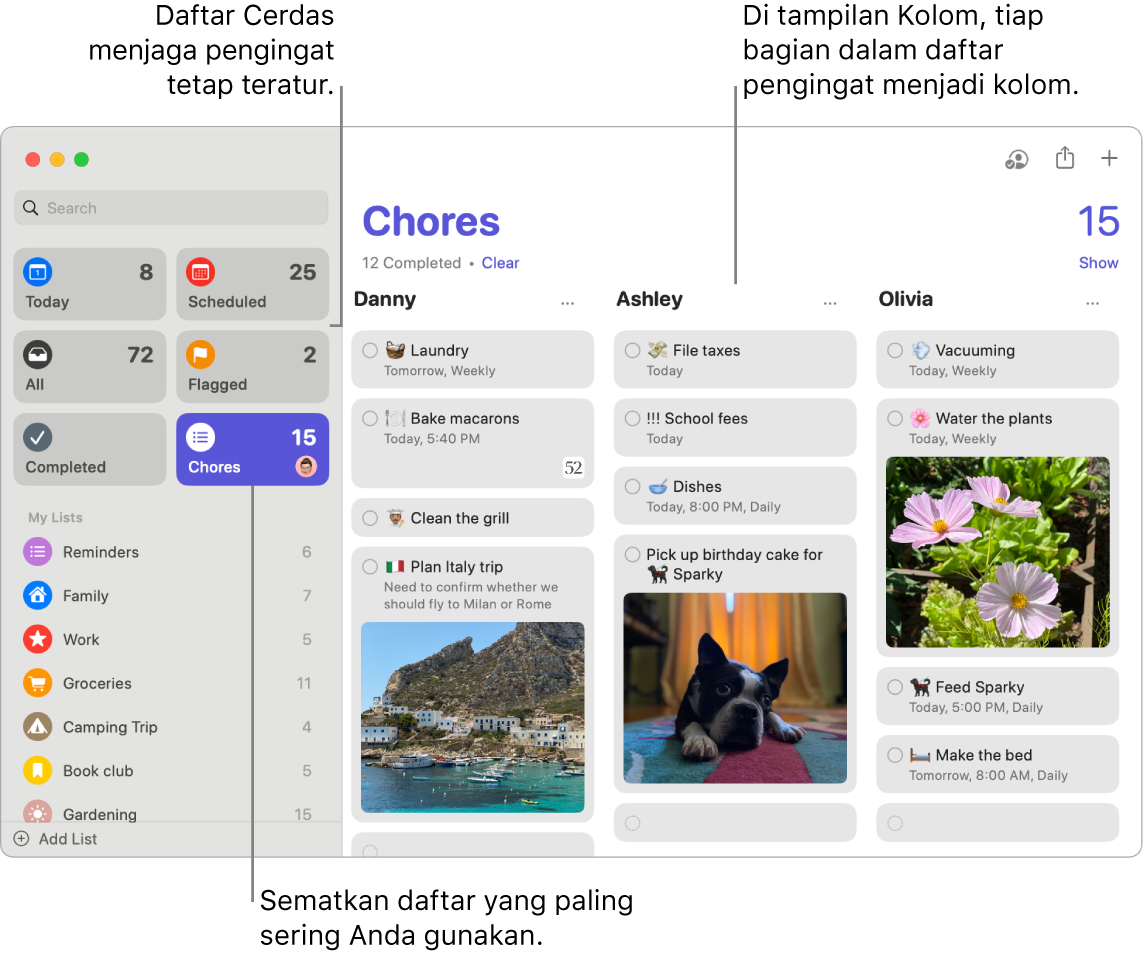This screenshot has width=1144, height=958.
Task: Mark the Laundry reminder as completed
Action: (x=370, y=350)
